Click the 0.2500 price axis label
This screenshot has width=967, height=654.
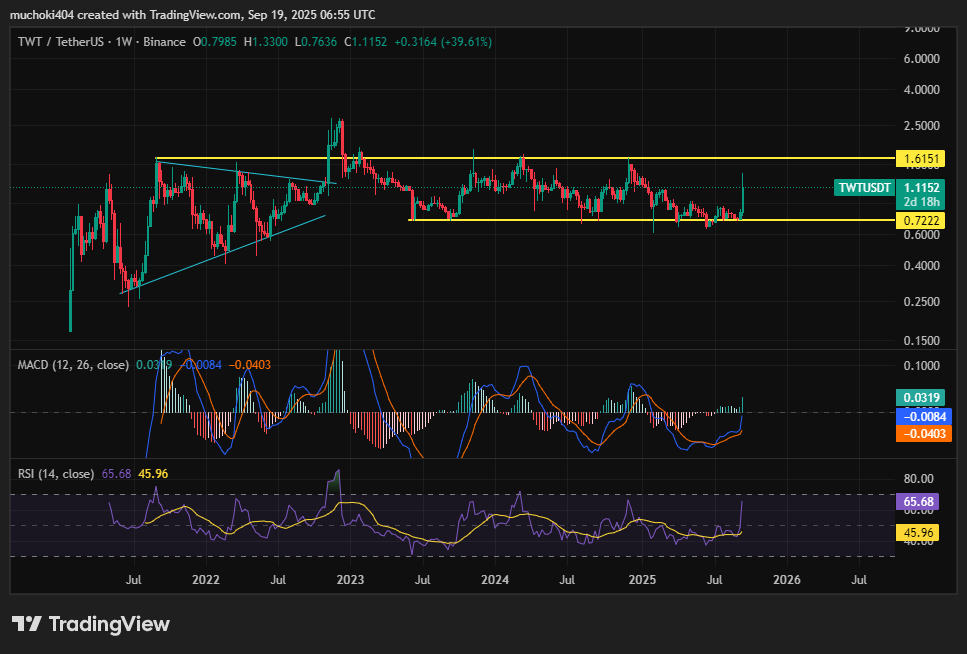(x=921, y=302)
